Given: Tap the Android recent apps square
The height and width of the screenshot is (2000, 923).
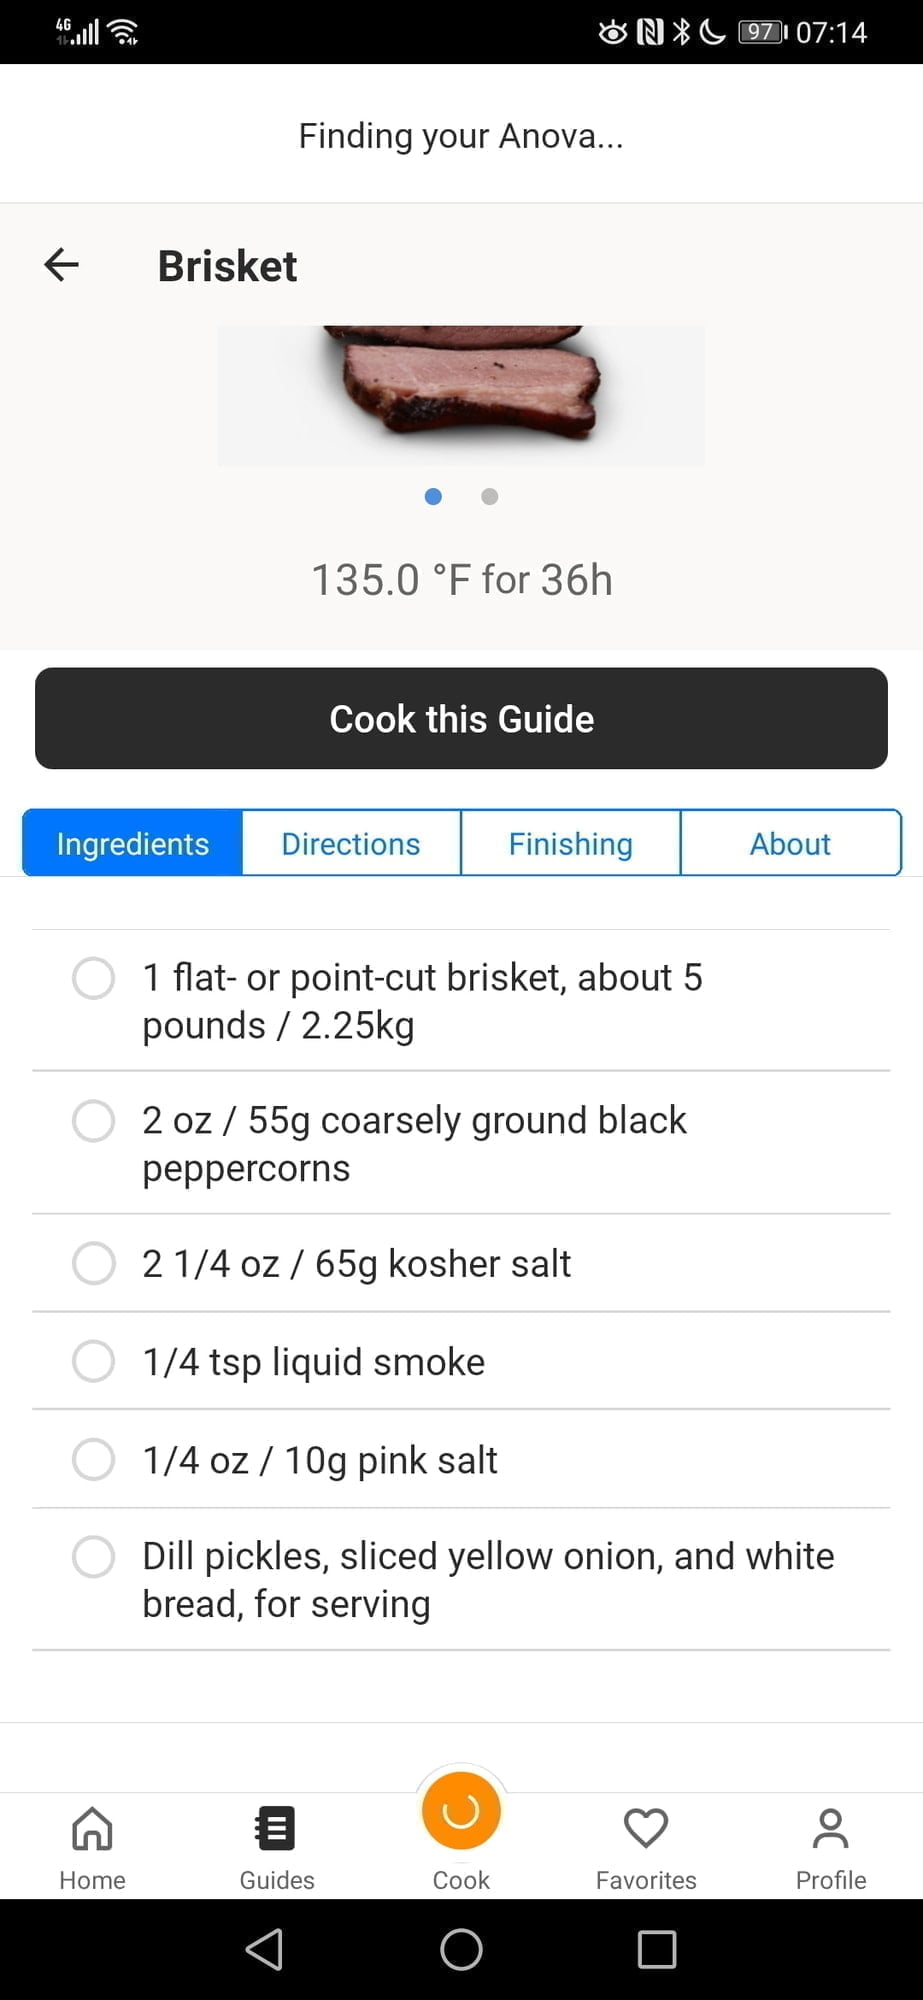Looking at the screenshot, I should [656, 1949].
